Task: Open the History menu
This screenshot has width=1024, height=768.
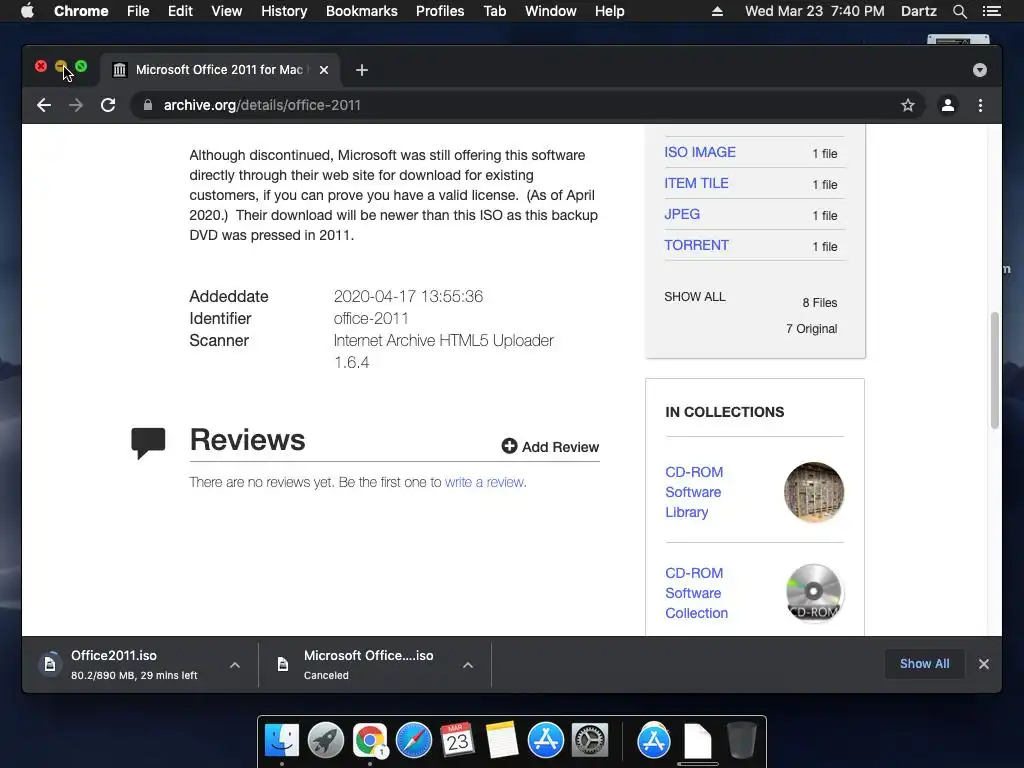Action: pos(284,11)
